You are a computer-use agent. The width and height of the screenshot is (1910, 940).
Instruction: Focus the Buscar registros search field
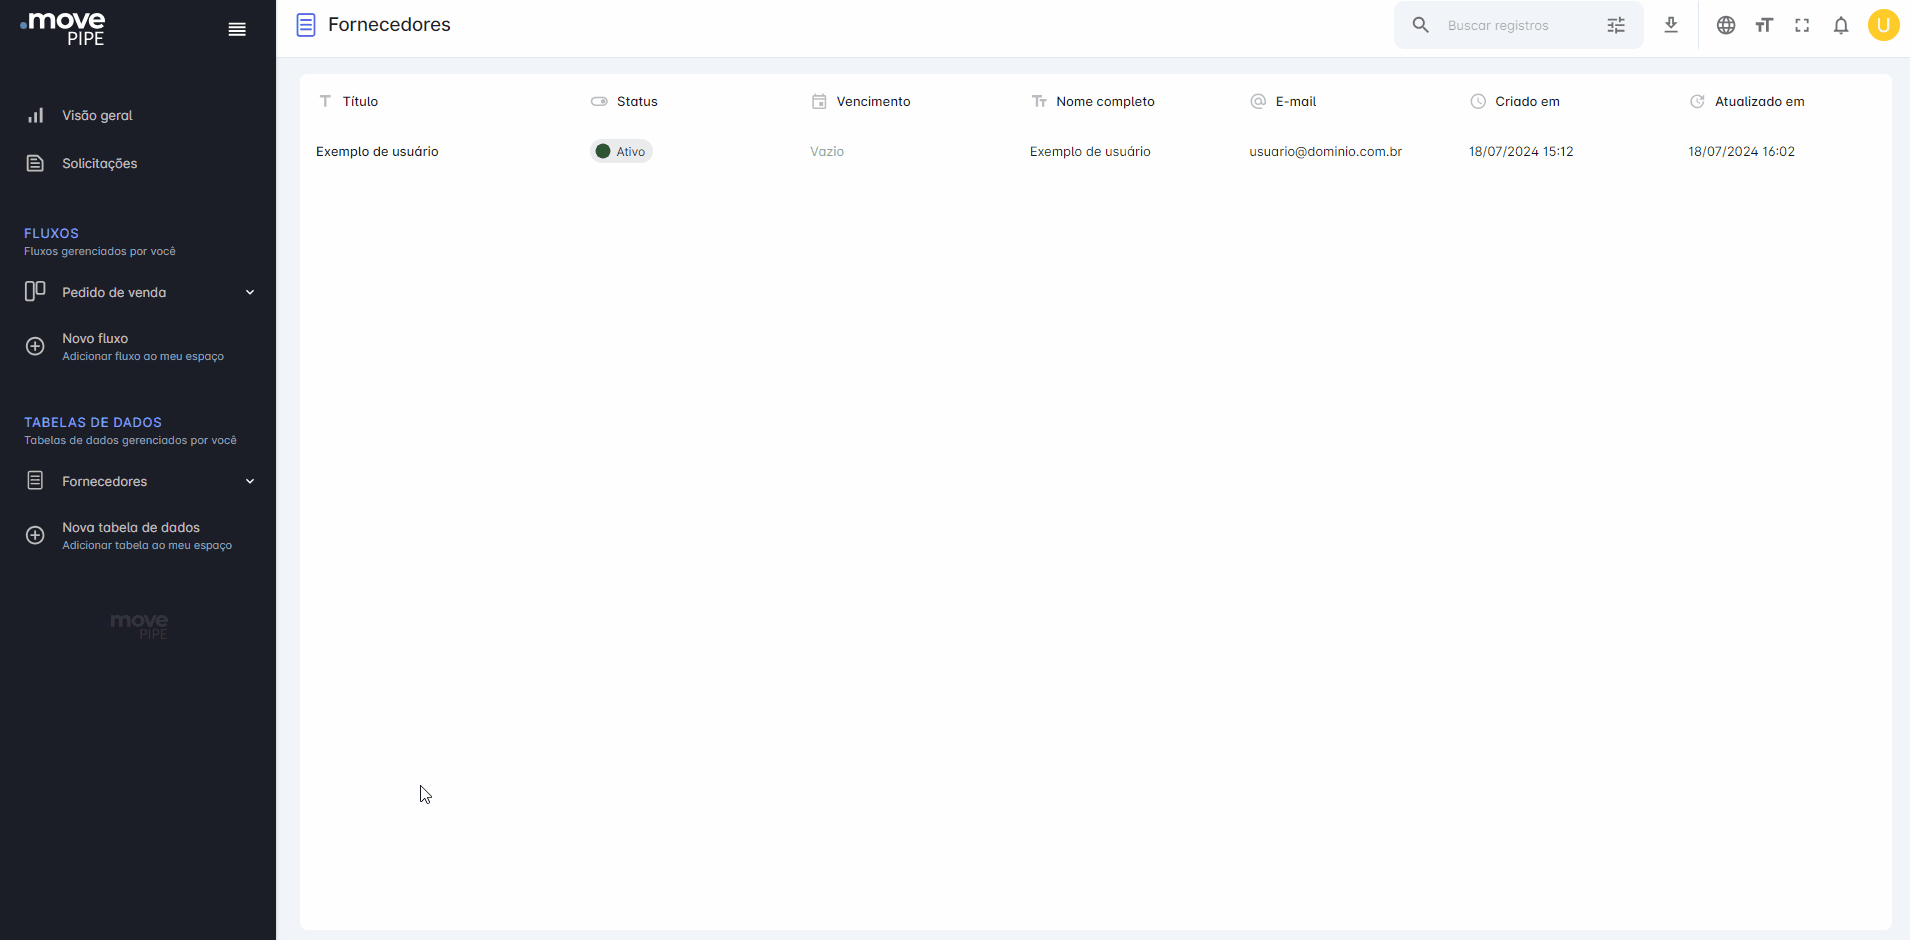(1518, 25)
